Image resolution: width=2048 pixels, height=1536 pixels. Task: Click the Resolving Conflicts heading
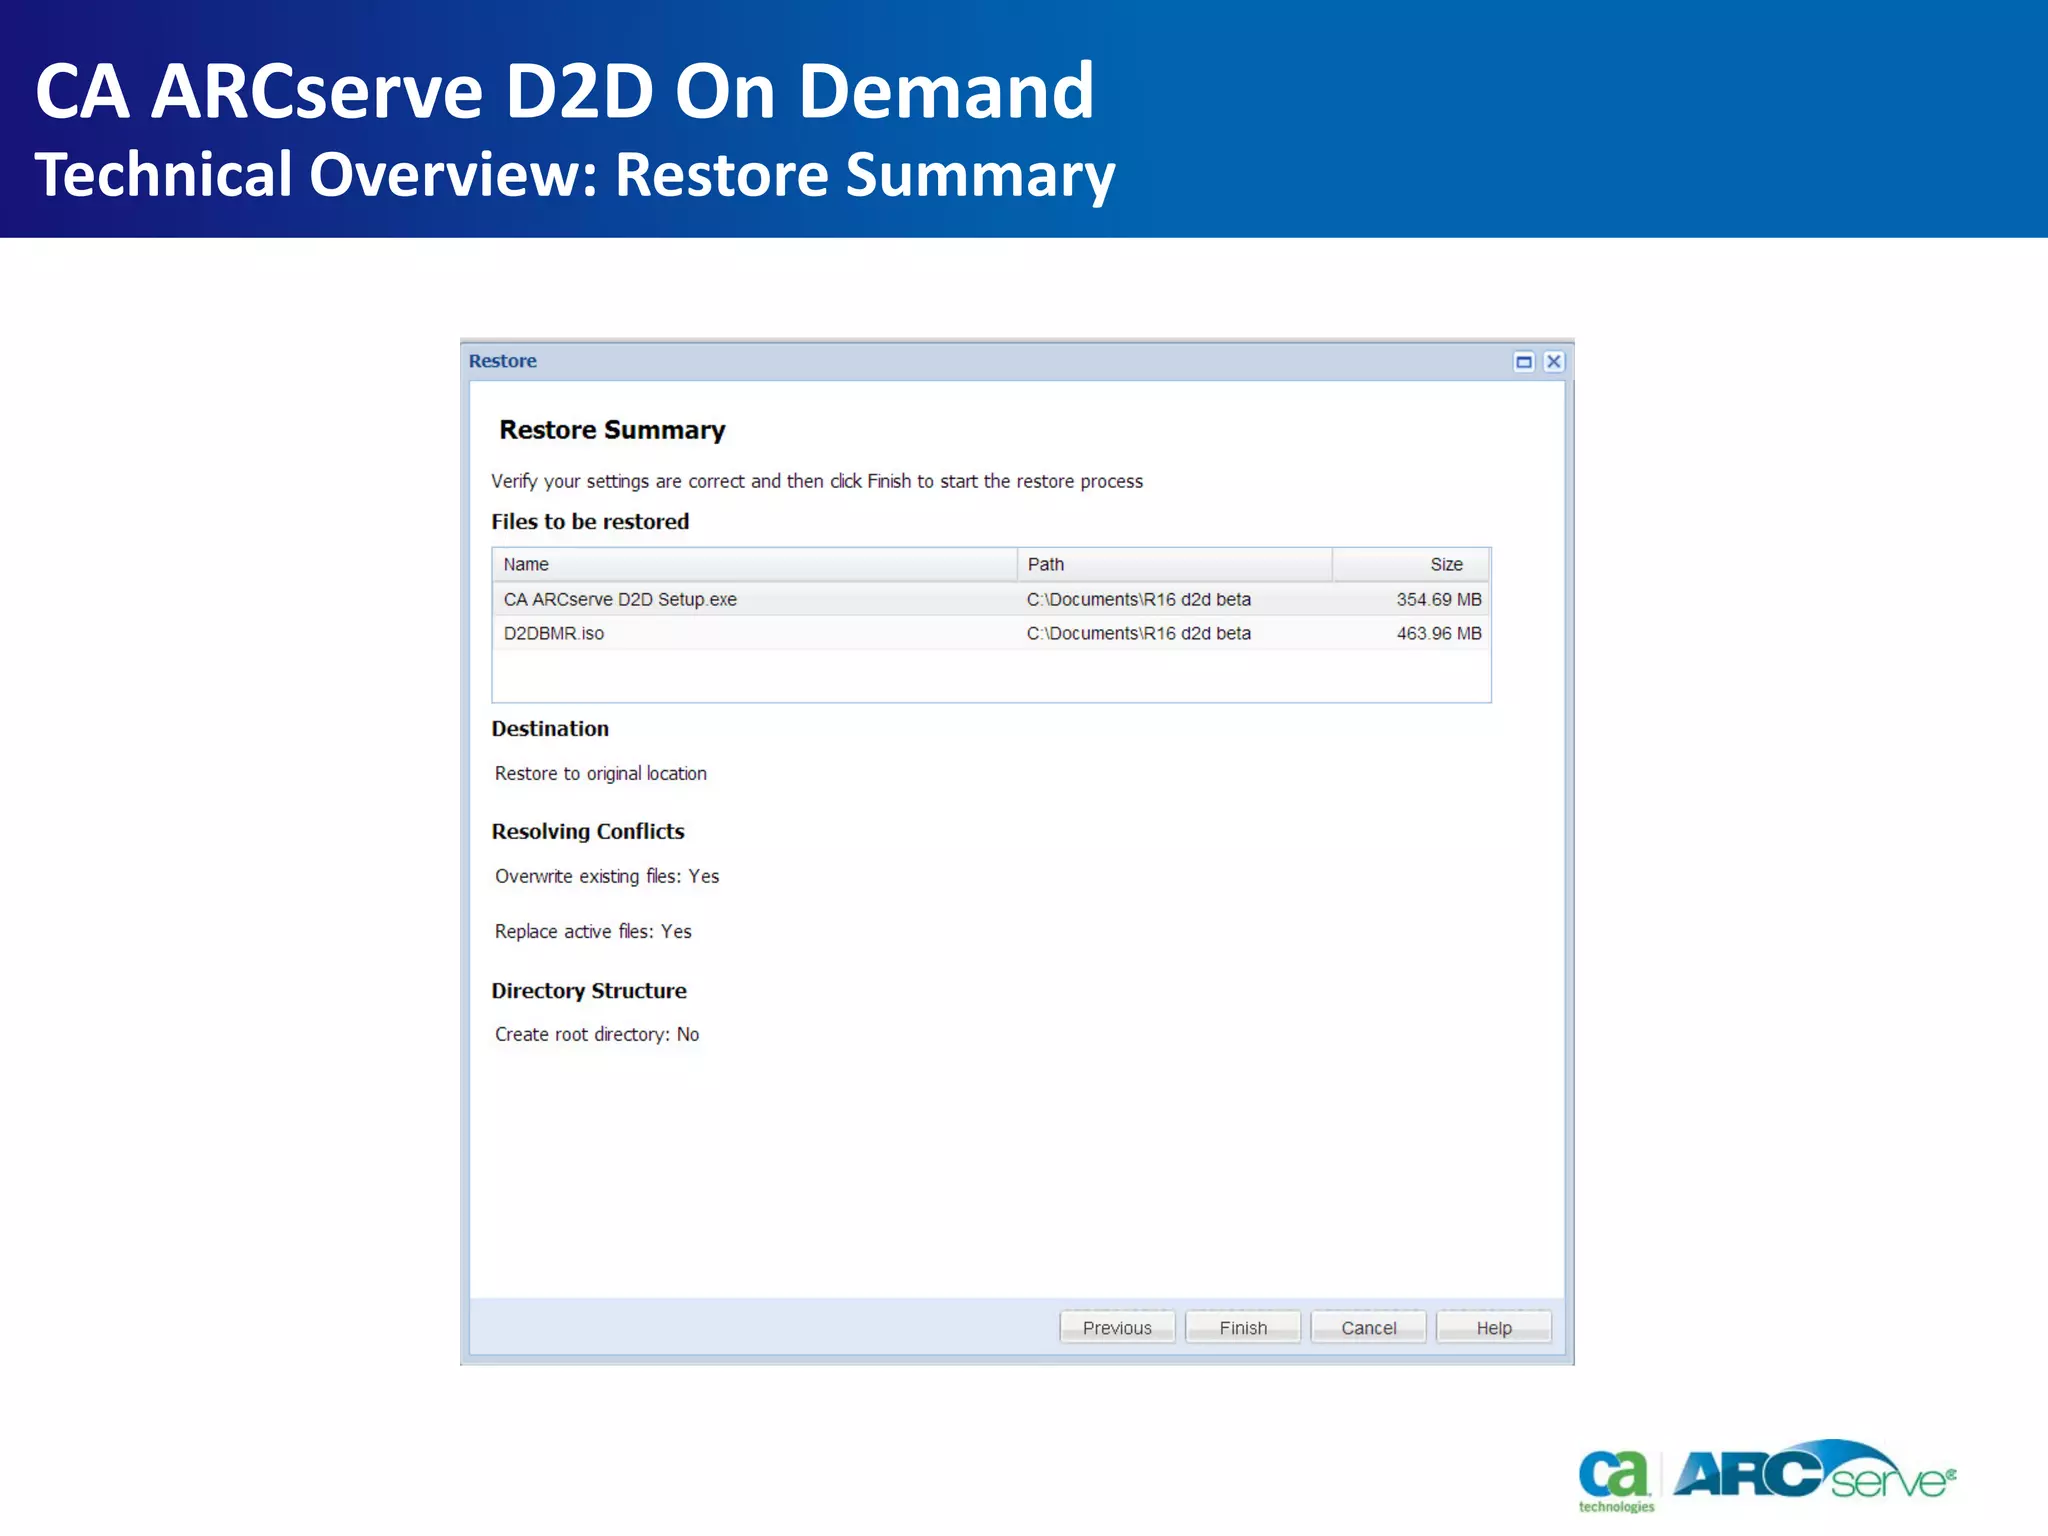coord(588,831)
